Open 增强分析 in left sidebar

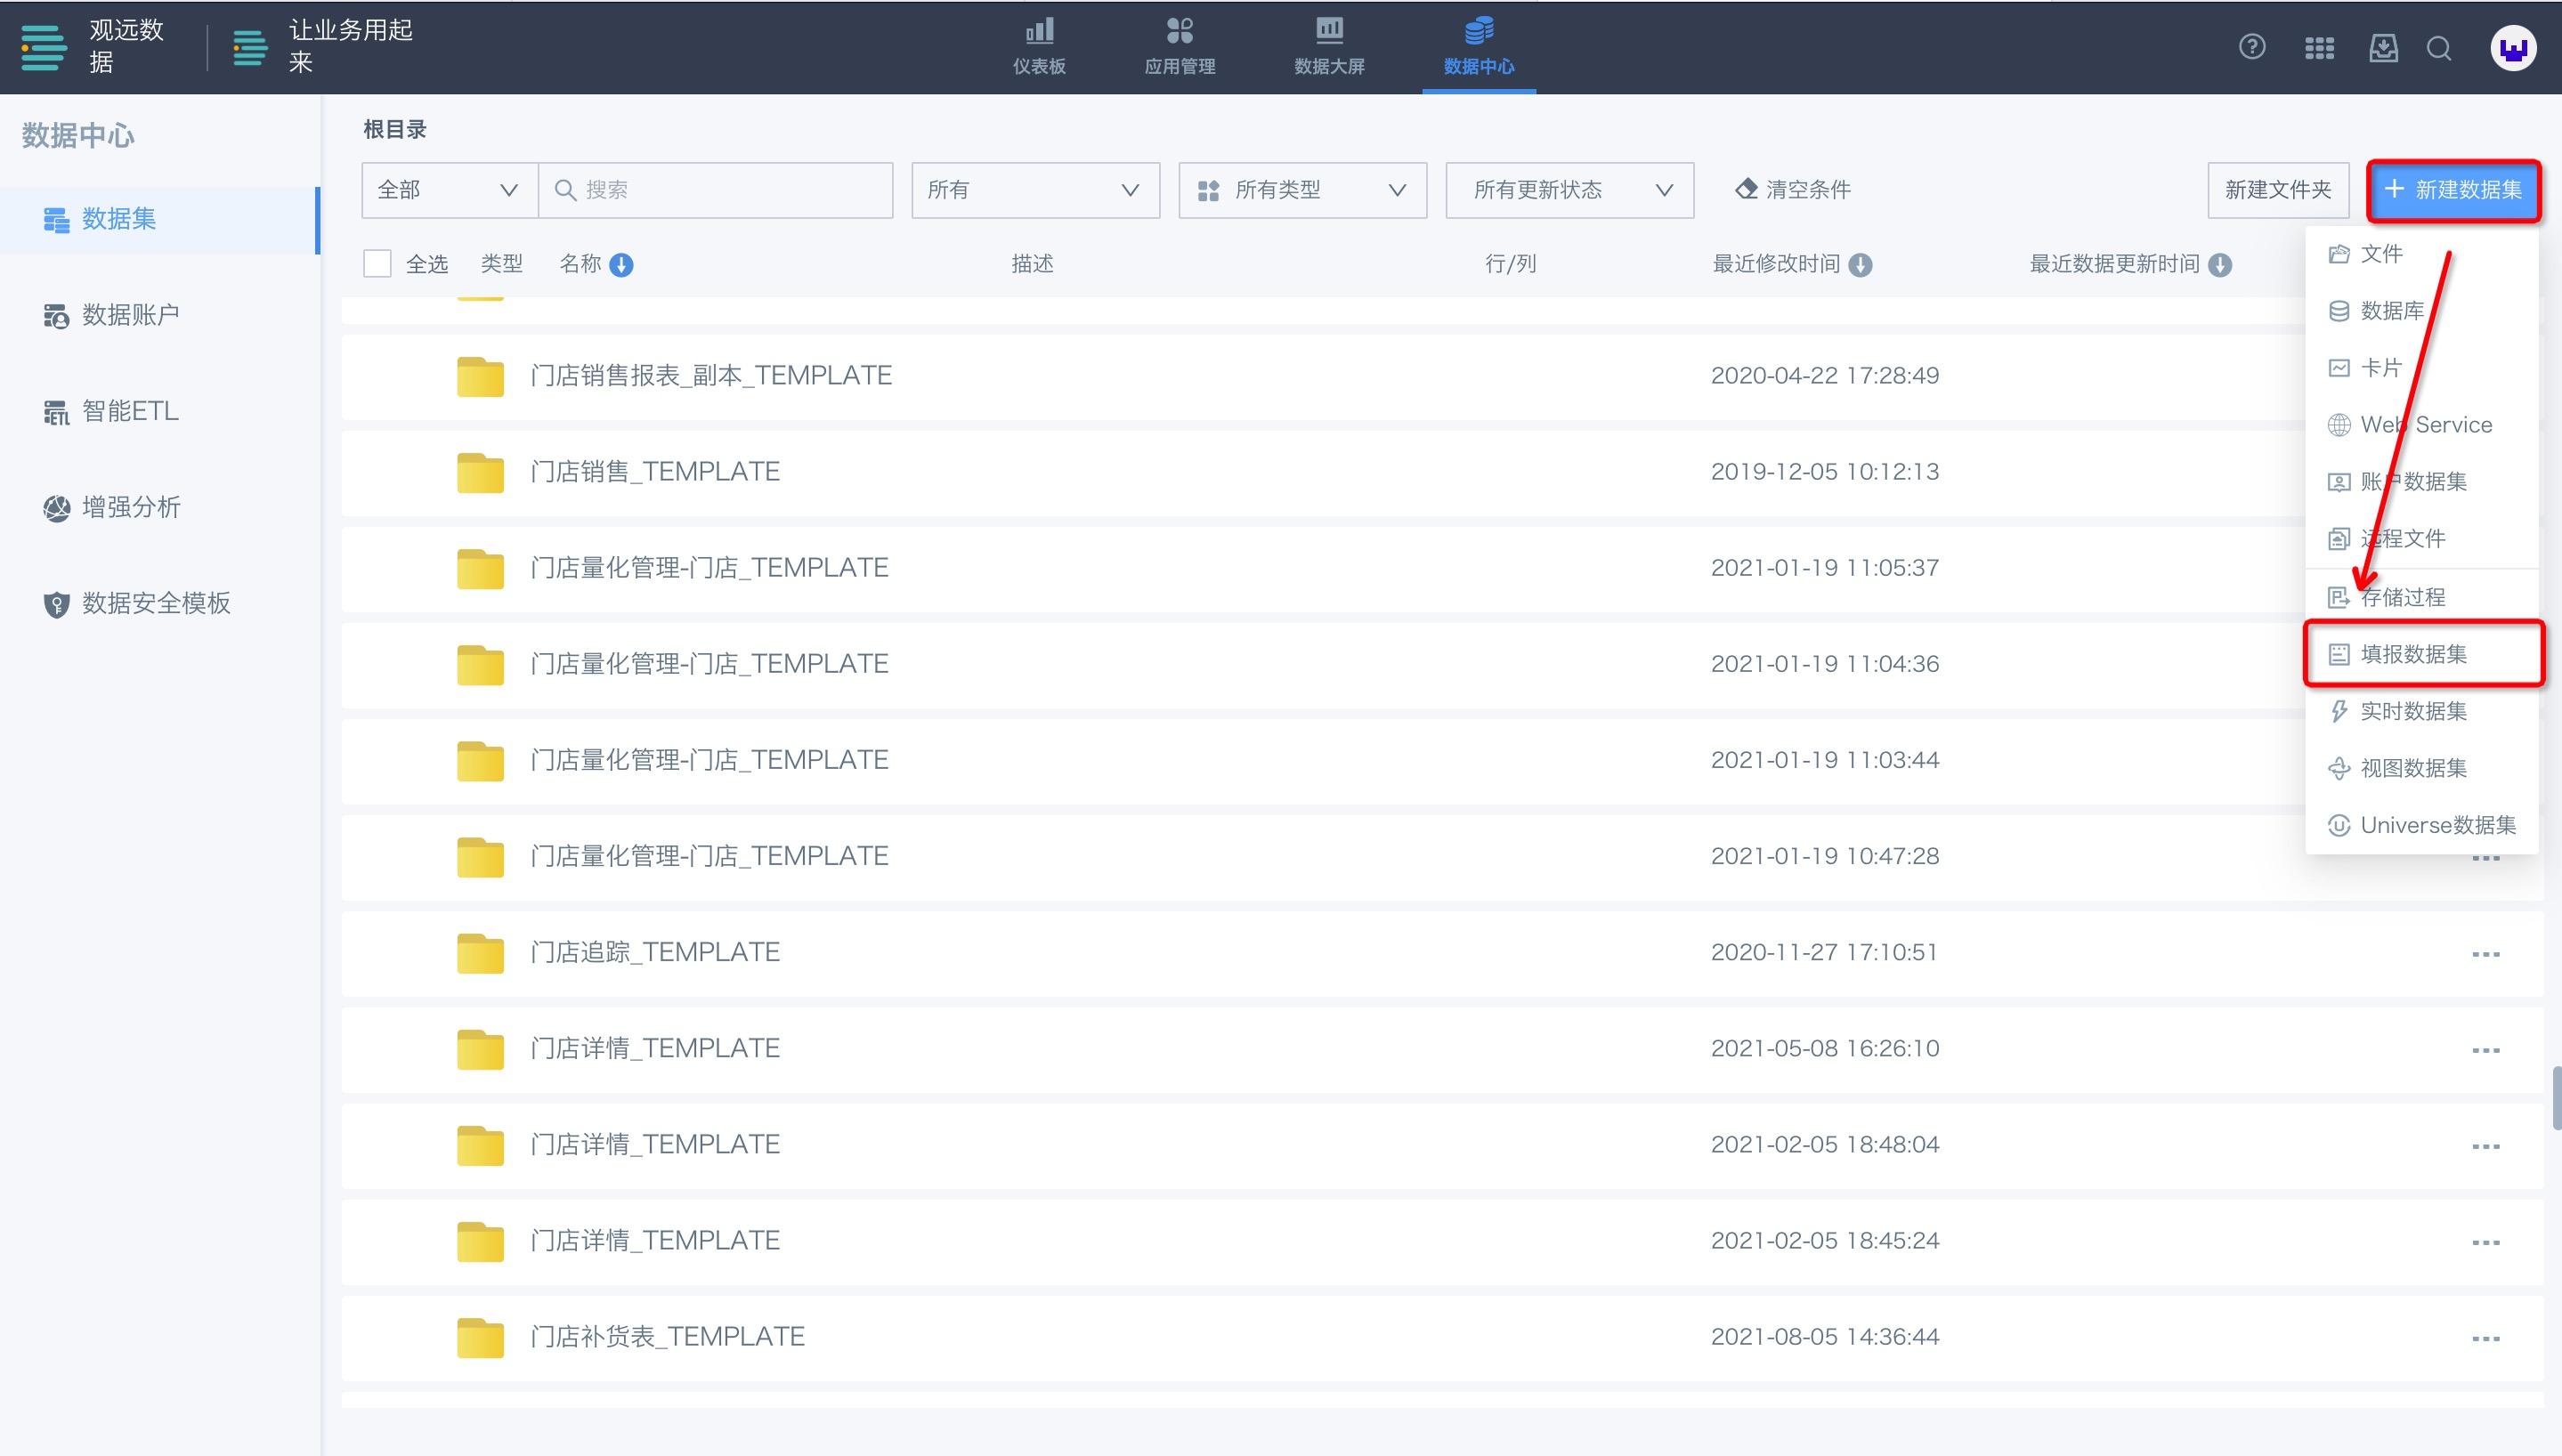[x=160, y=508]
